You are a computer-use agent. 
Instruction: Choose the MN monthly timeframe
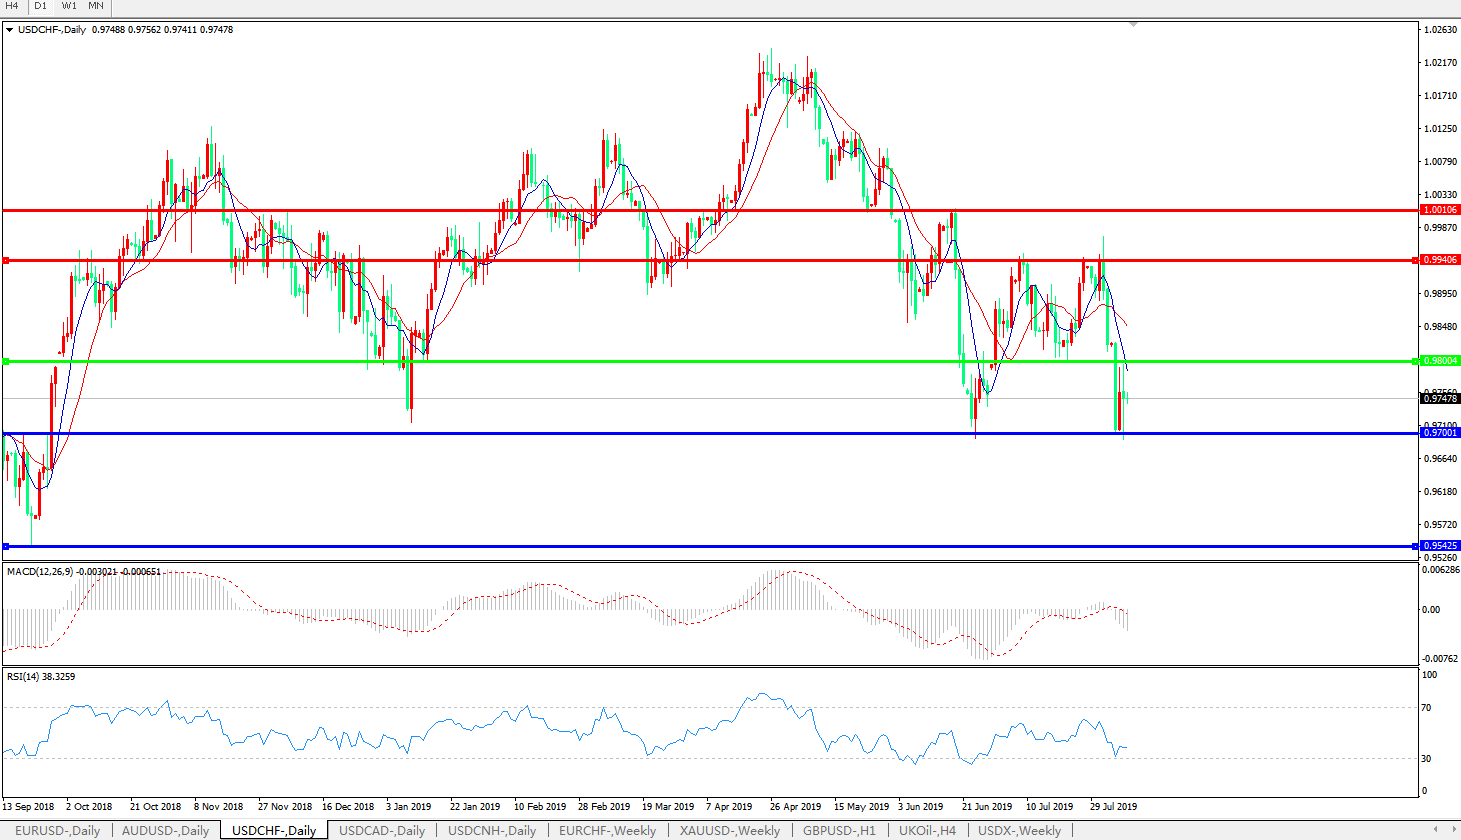coord(96,6)
